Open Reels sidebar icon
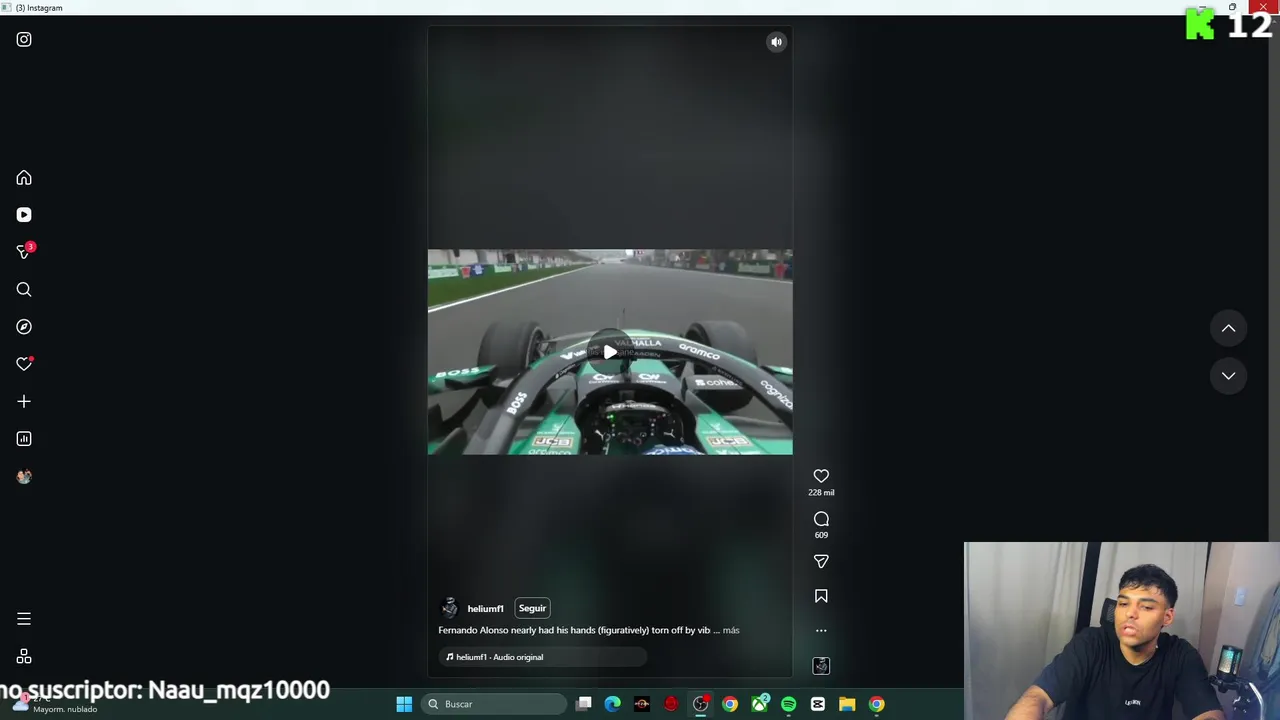This screenshot has height=720, width=1280. (x=24, y=215)
